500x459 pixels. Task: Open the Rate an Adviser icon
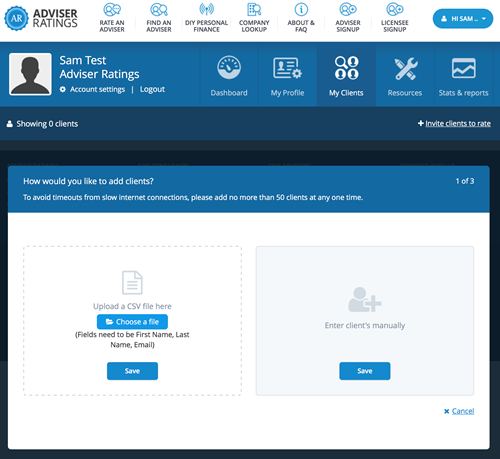tap(112, 9)
